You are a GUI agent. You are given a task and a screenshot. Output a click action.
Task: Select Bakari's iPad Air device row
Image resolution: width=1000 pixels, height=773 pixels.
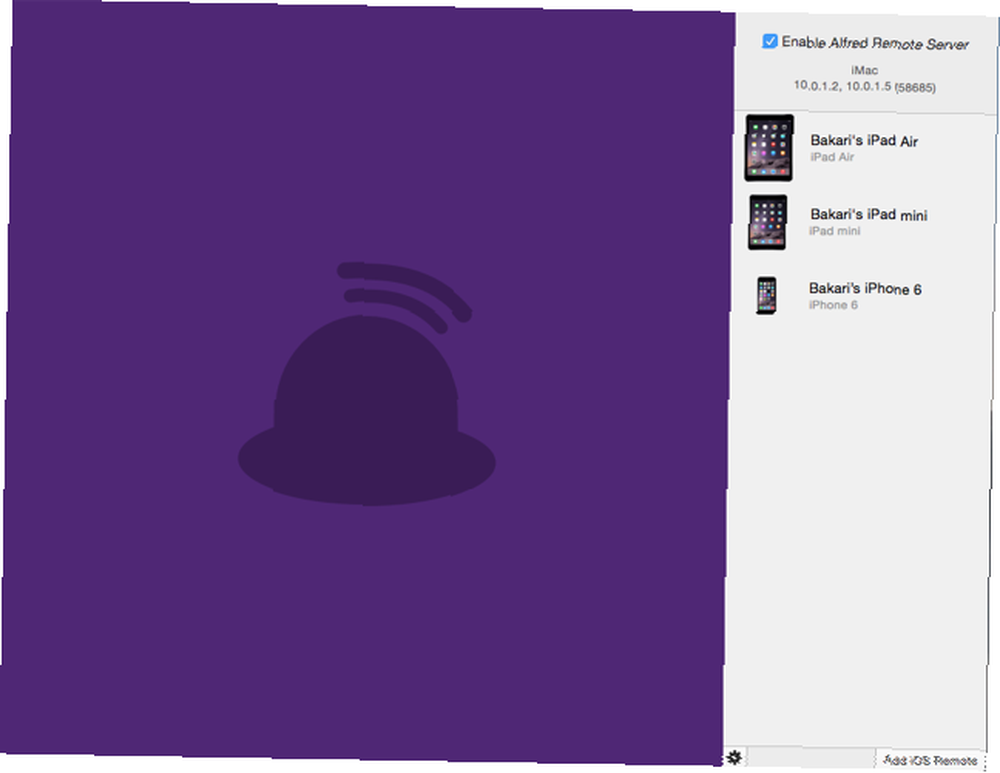866,148
